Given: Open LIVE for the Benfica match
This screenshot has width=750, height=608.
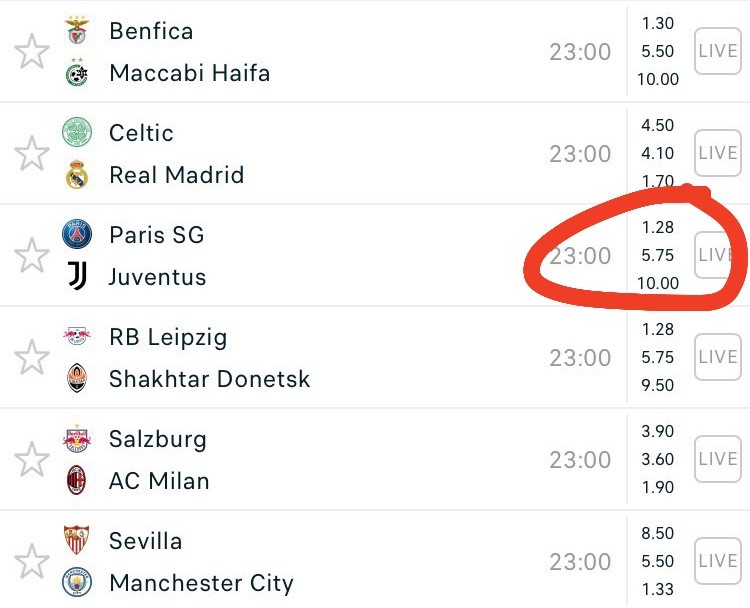Looking at the screenshot, I should [x=717, y=51].
